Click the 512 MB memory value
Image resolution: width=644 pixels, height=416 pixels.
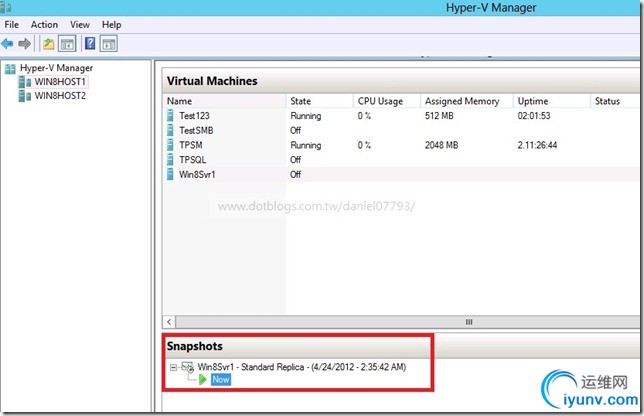(x=439, y=116)
